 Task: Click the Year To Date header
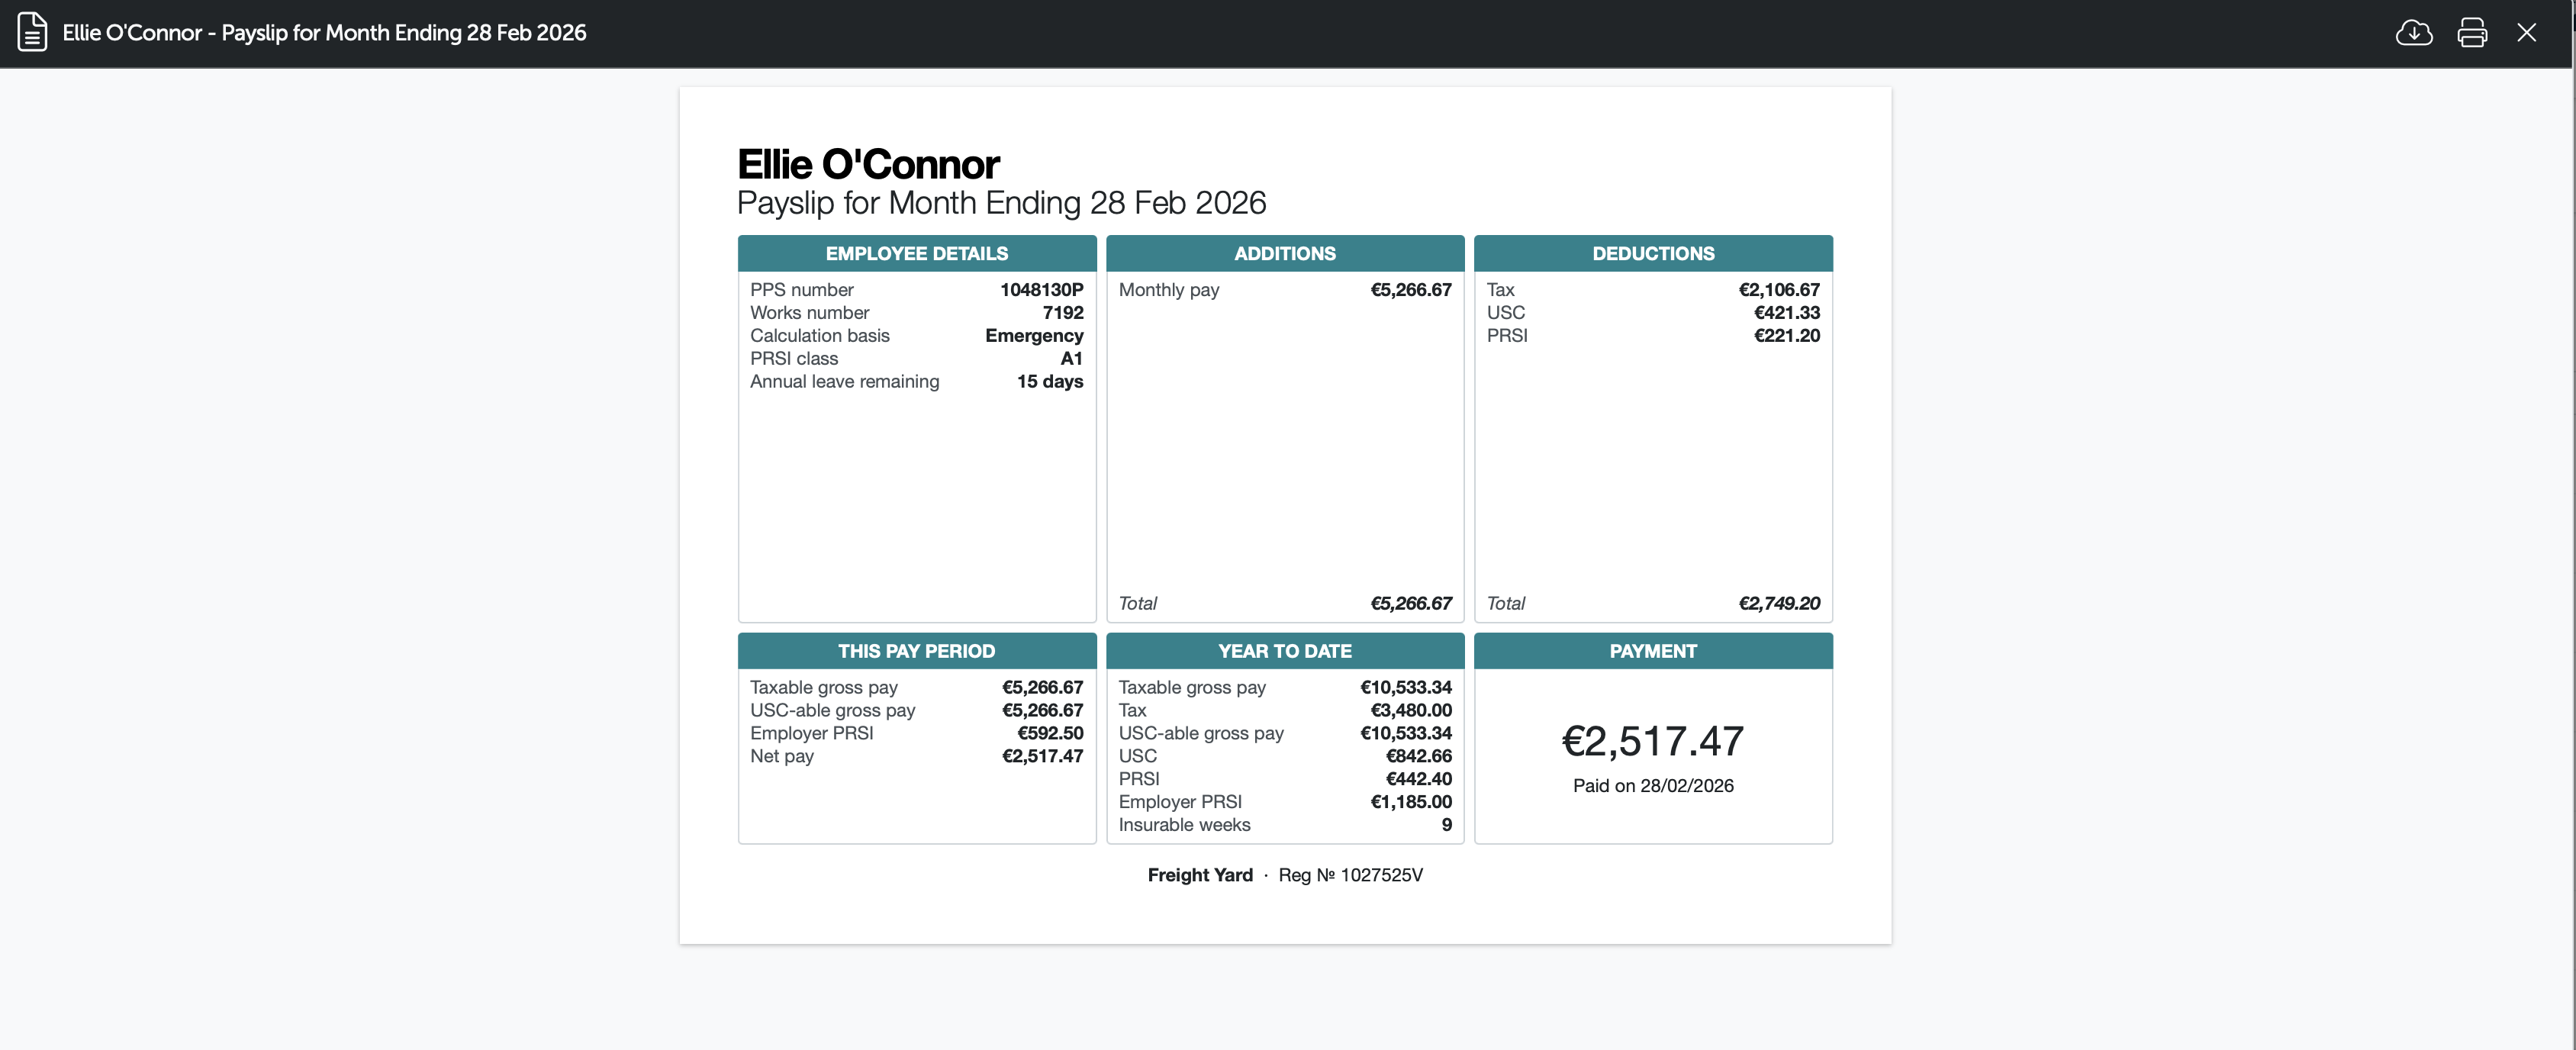1284,651
